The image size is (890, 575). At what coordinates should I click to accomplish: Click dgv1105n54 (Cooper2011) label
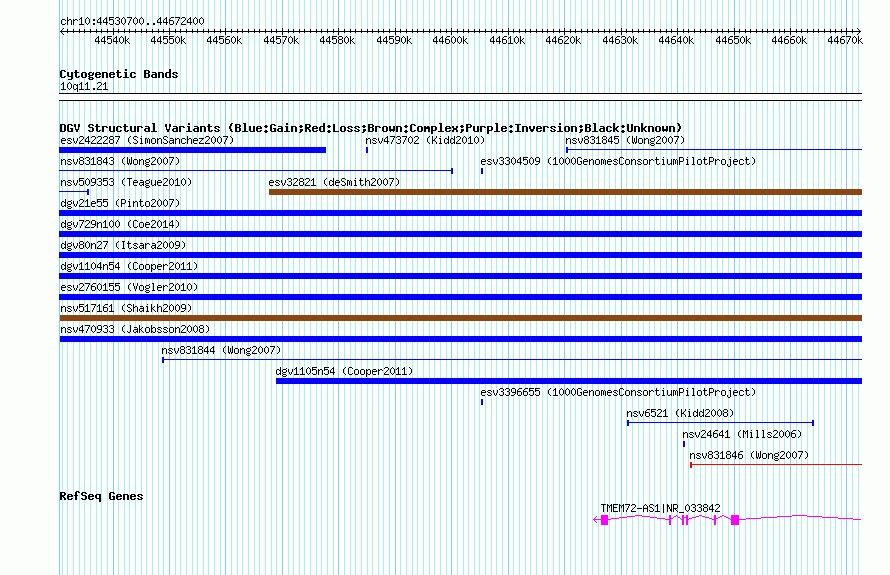click(344, 371)
